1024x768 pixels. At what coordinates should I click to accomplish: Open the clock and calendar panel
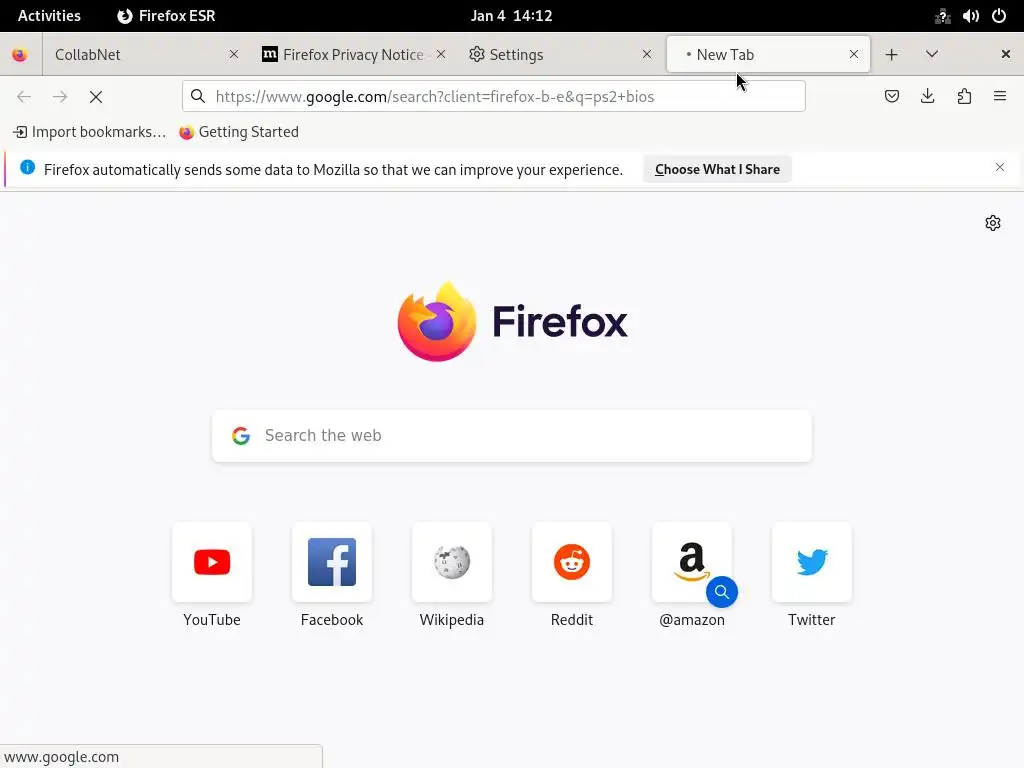click(x=511, y=16)
